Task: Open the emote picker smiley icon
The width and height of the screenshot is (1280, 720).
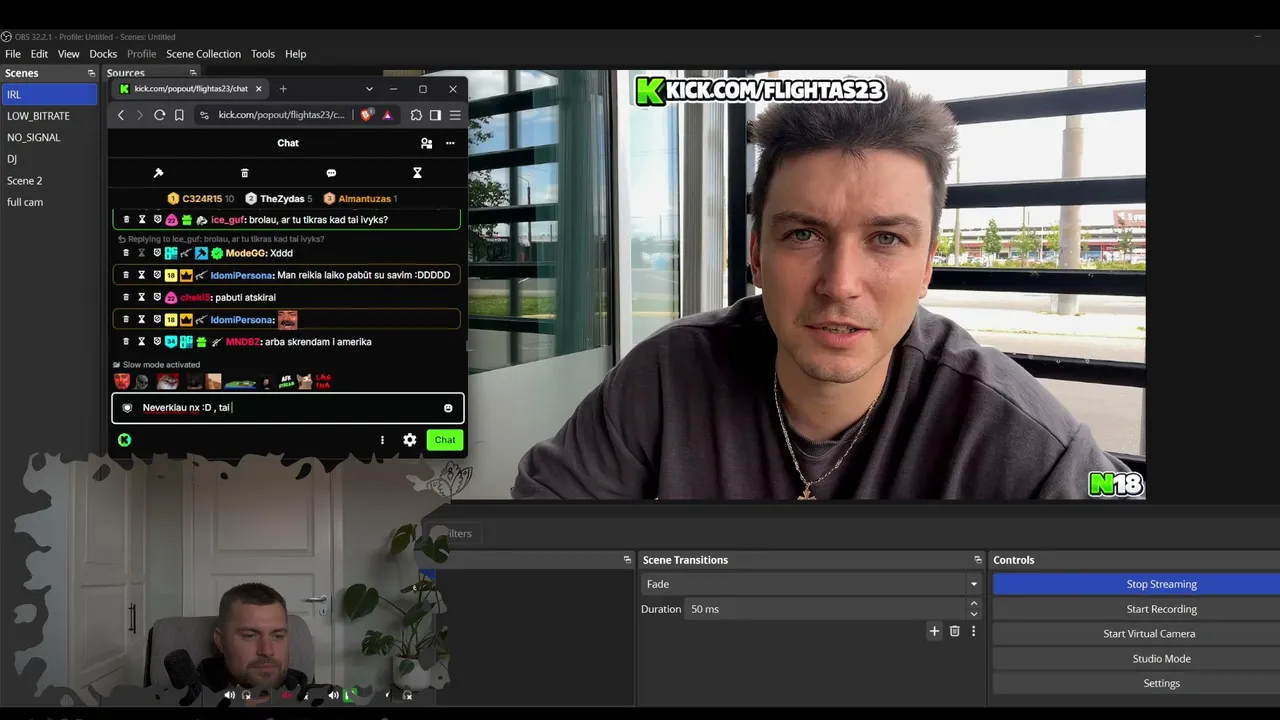Action: 448,408
